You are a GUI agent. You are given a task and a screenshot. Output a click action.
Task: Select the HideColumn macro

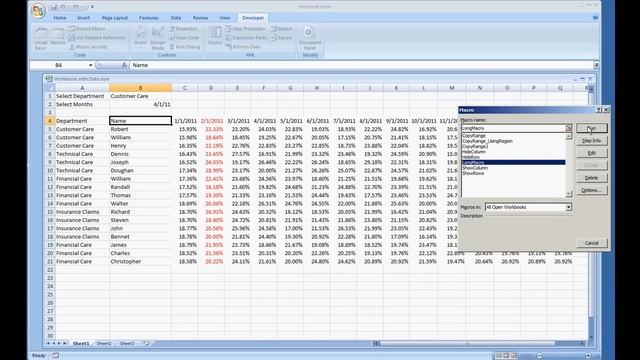[x=474, y=151]
